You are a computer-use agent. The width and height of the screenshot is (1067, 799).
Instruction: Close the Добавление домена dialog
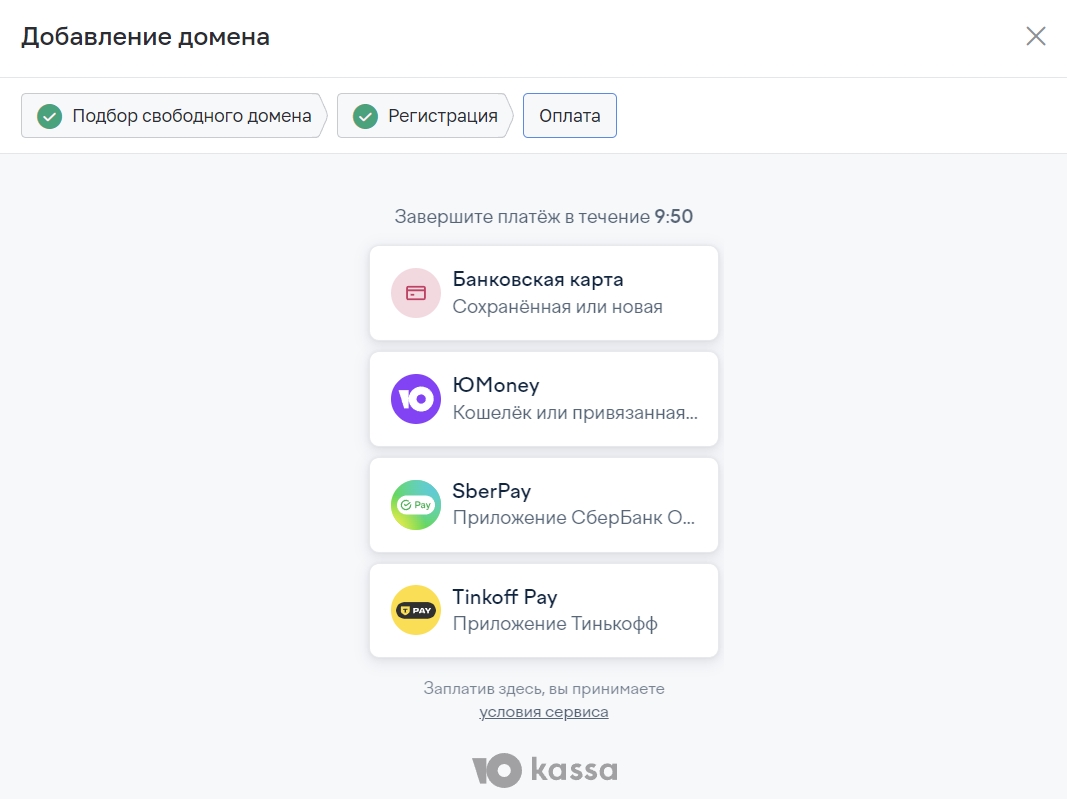pos(1036,36)
